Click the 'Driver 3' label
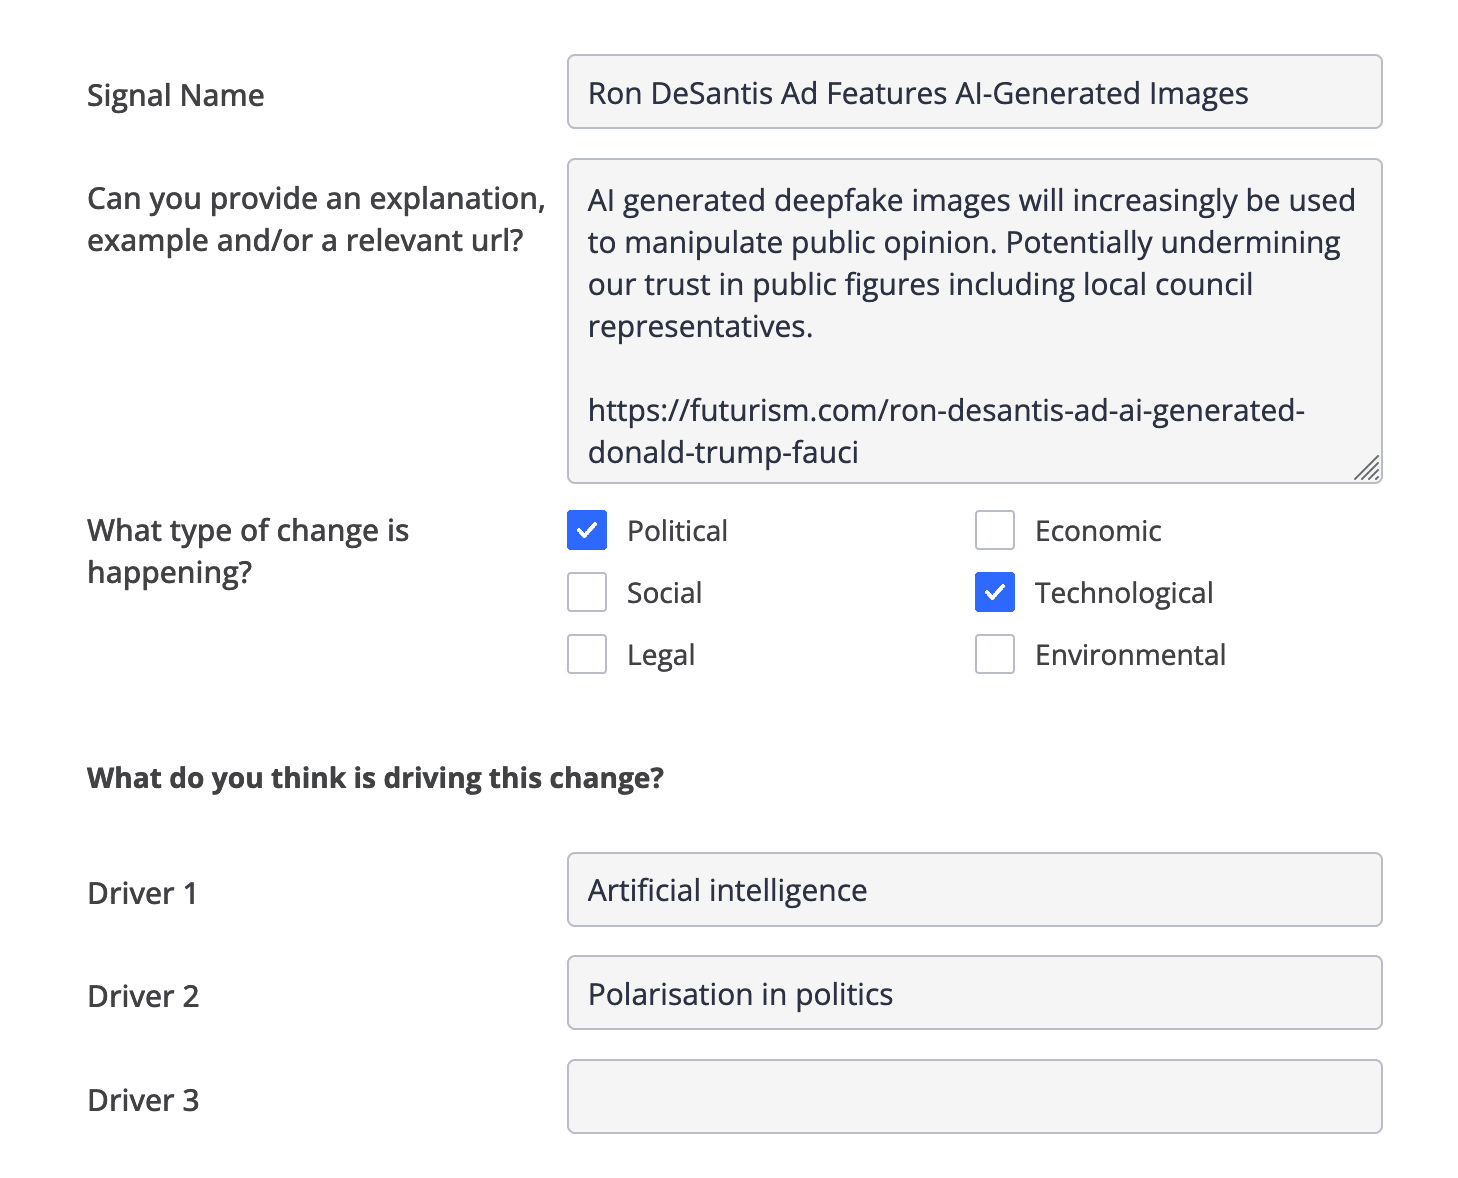The height and width of the screenshot is (1178, 1458). click(144, 1100)
